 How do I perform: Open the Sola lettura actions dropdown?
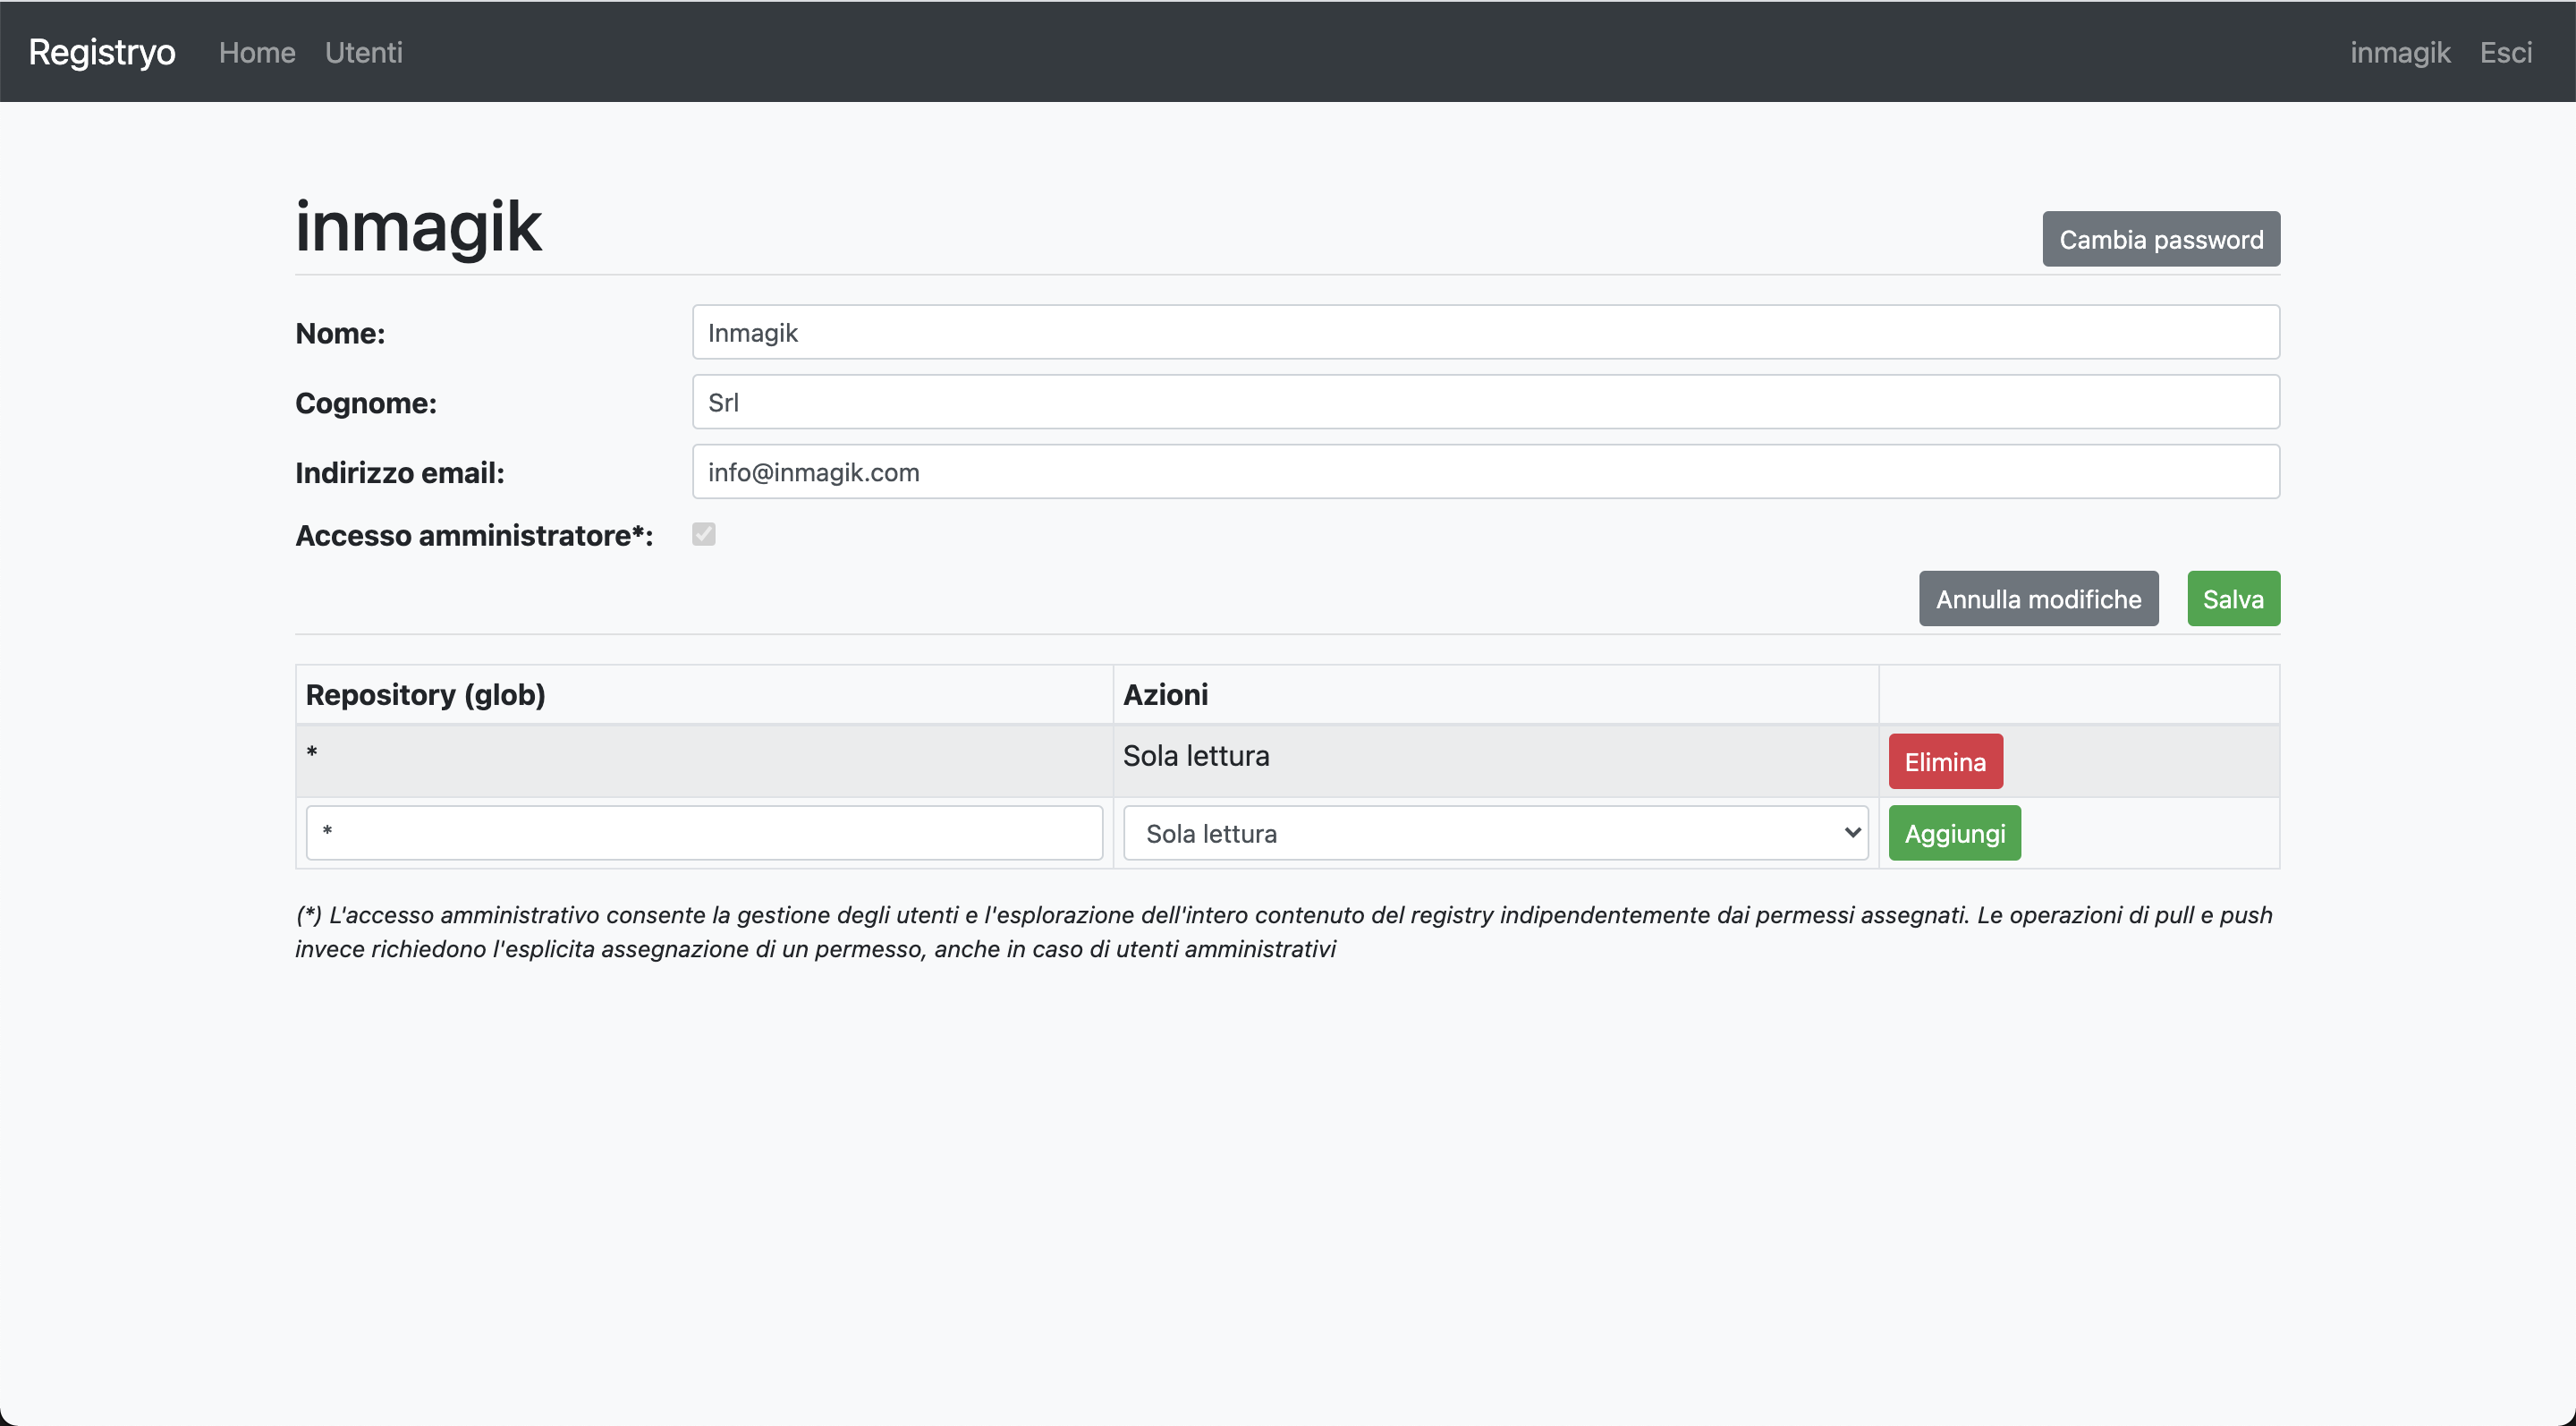point(1494,832)
